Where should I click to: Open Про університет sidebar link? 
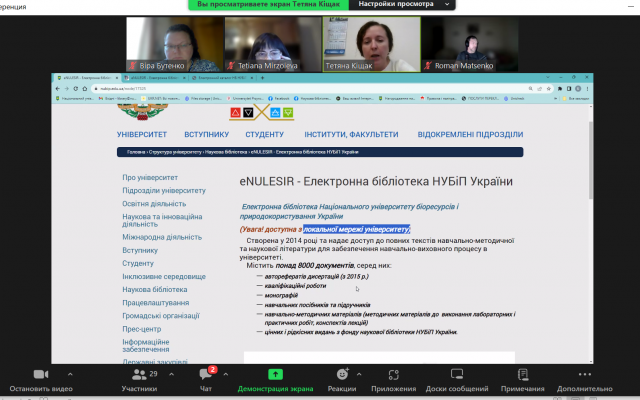point(150,178)
